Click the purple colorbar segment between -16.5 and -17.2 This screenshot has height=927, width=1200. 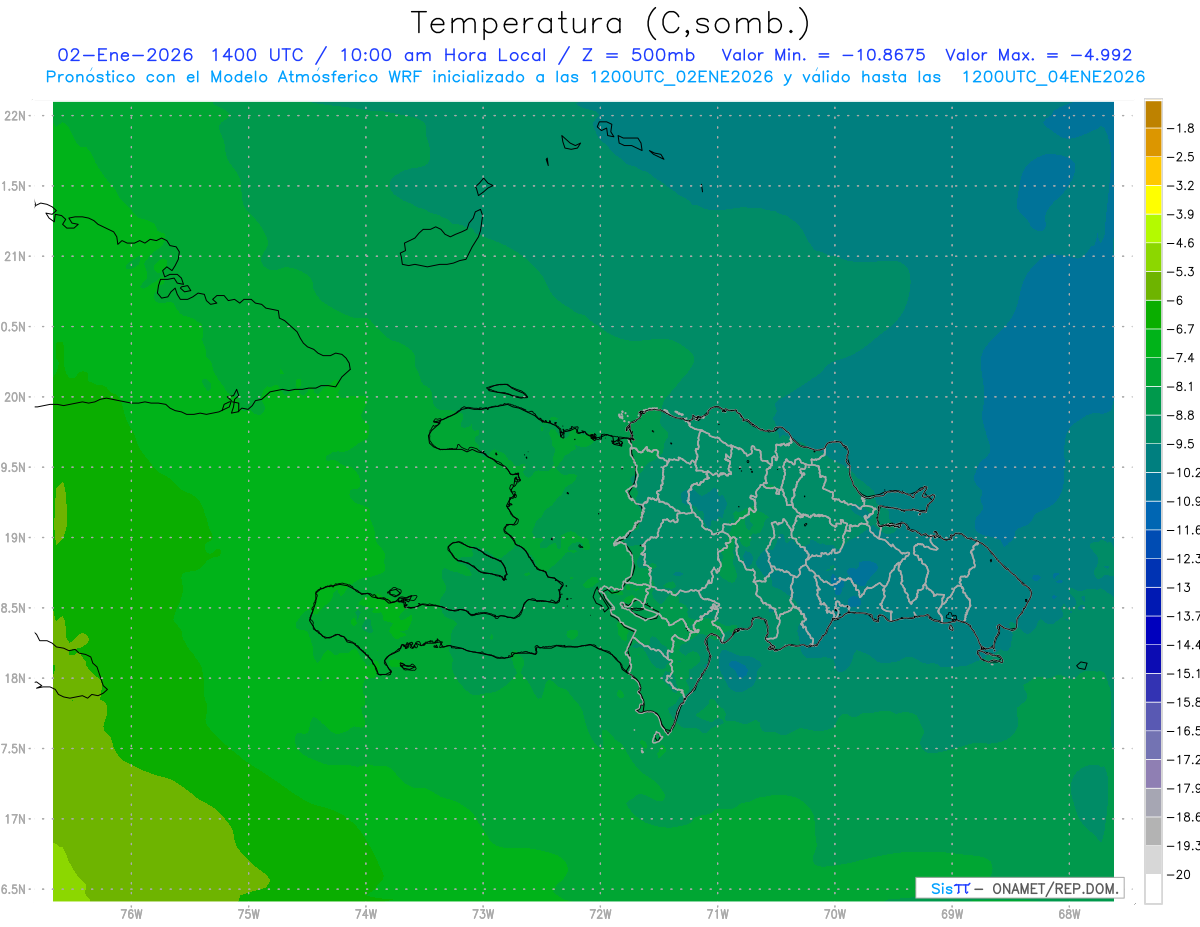pos(1153,745)
